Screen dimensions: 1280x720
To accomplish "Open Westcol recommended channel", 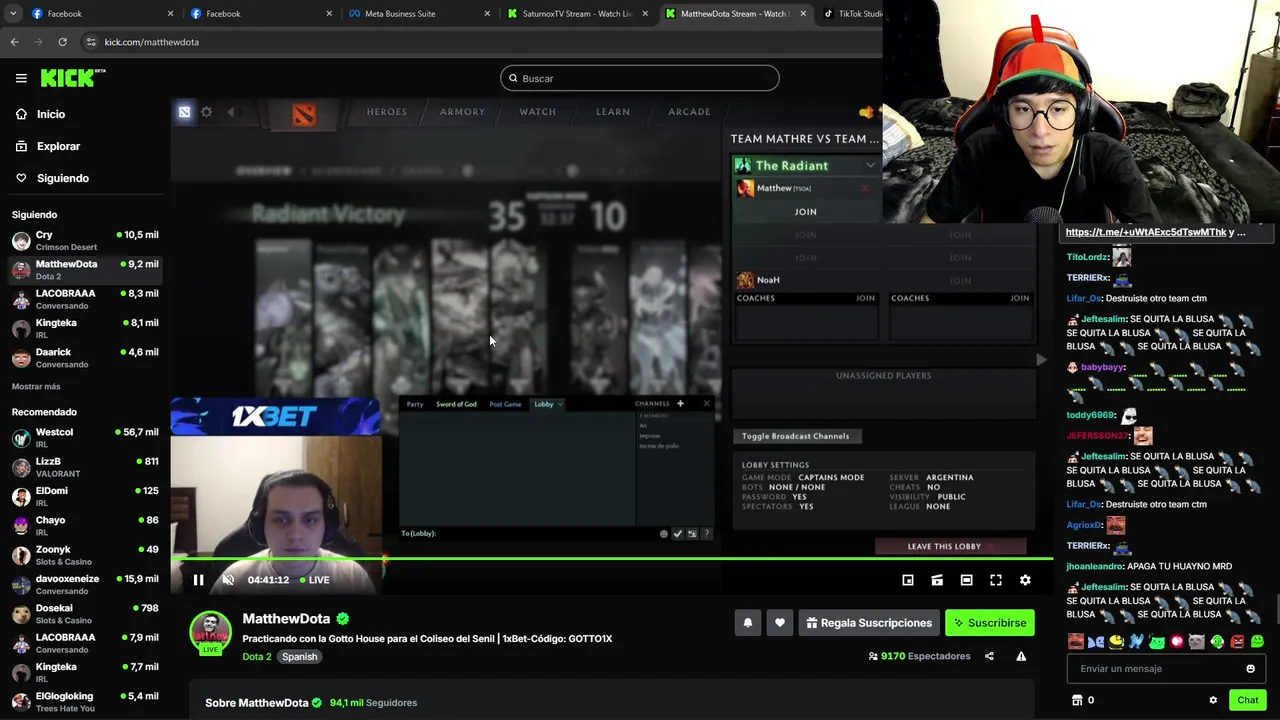I will tap(85, 438).
